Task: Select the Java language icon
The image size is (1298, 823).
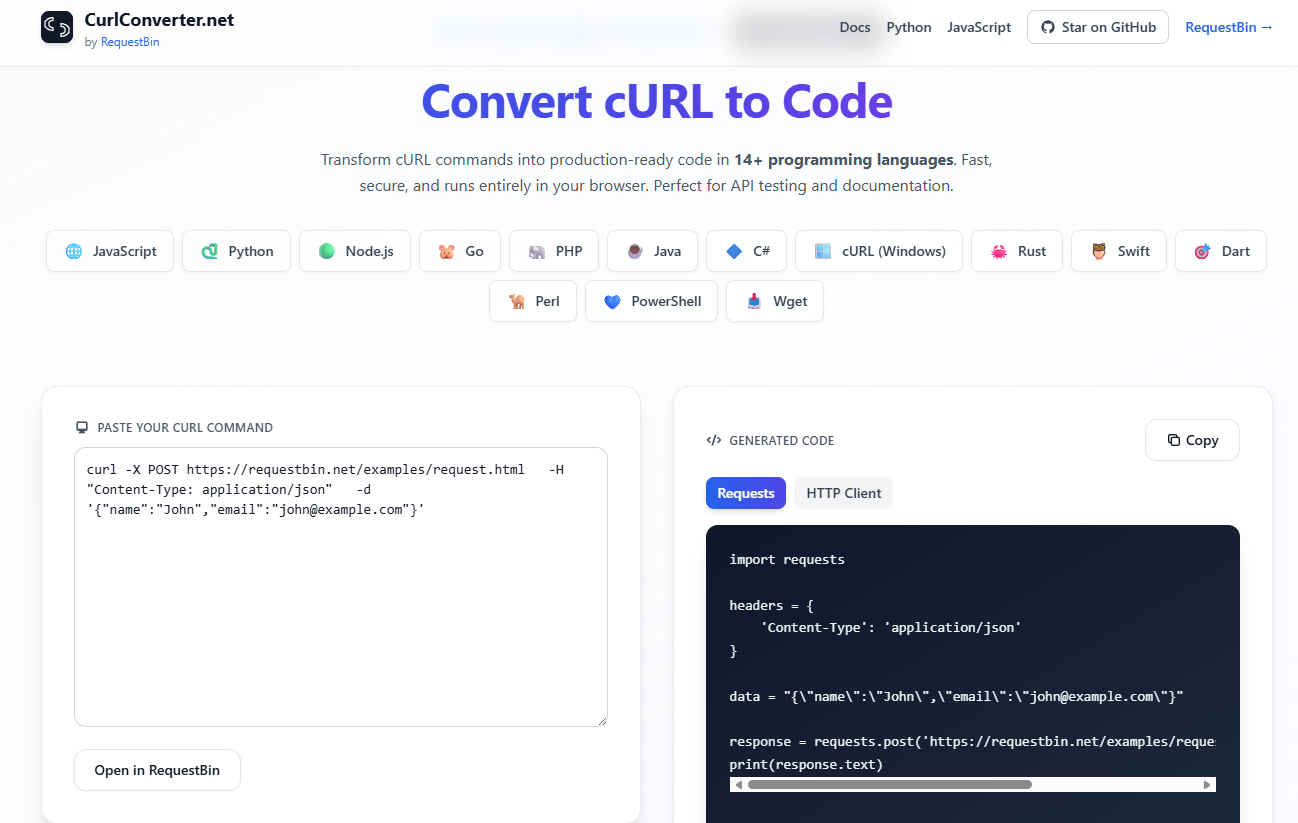Action: point(633,251)
